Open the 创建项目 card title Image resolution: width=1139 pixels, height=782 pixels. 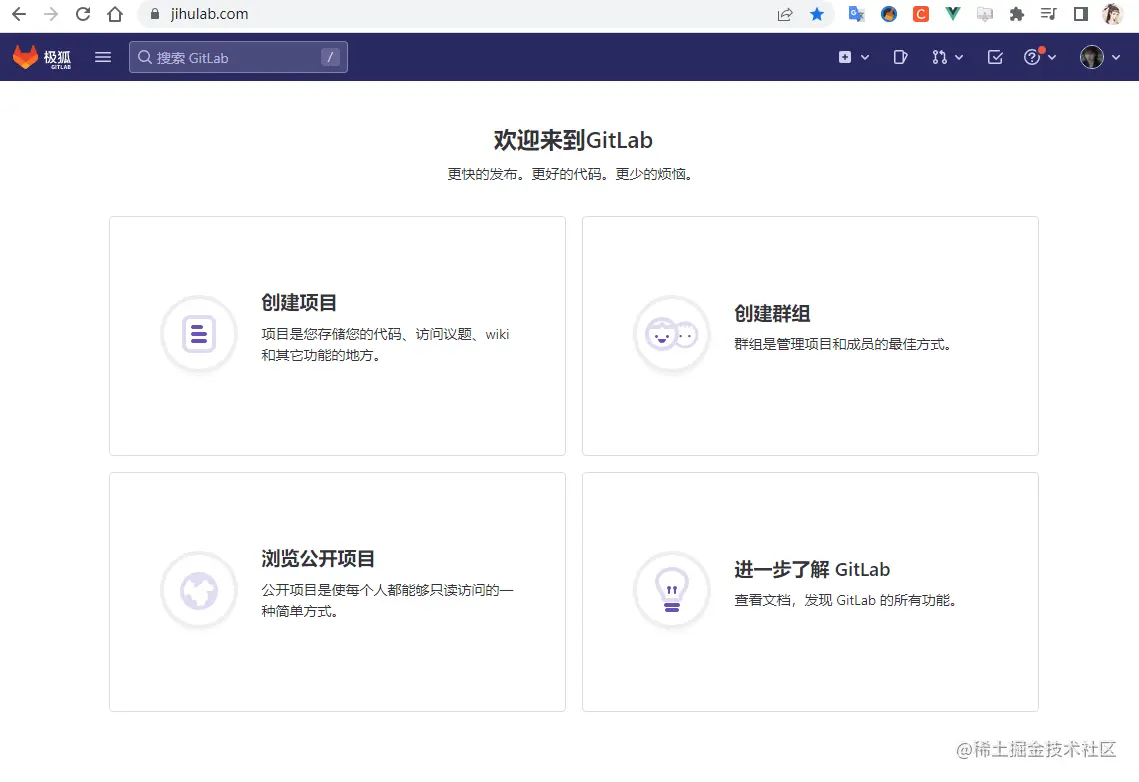299,303
